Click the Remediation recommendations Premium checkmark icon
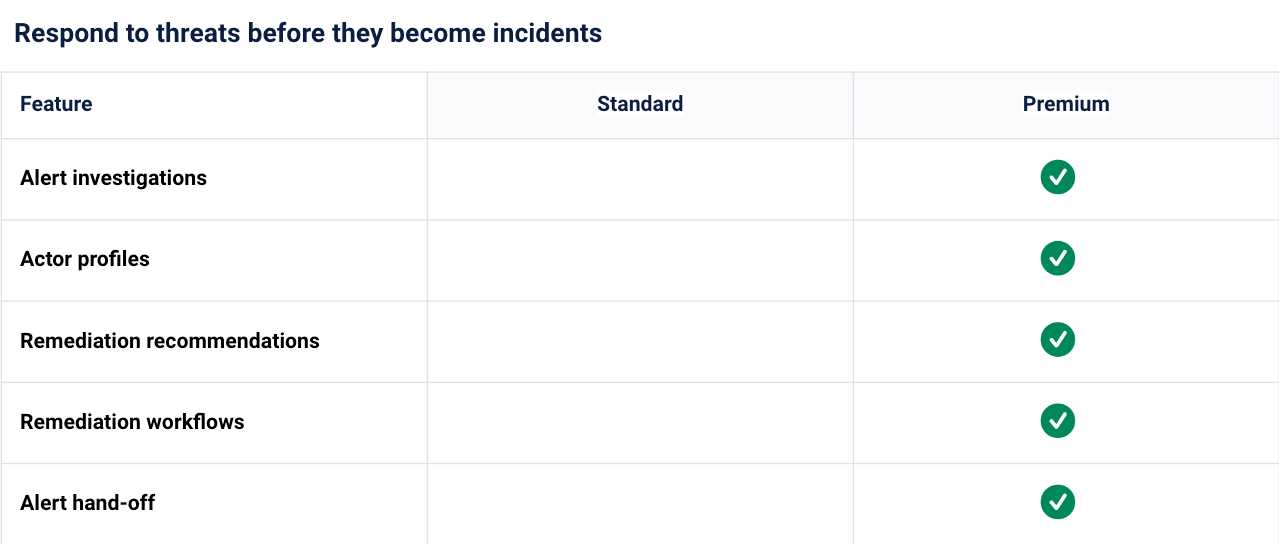This screenshot has height=544, width=1279. coord(1057,340)
